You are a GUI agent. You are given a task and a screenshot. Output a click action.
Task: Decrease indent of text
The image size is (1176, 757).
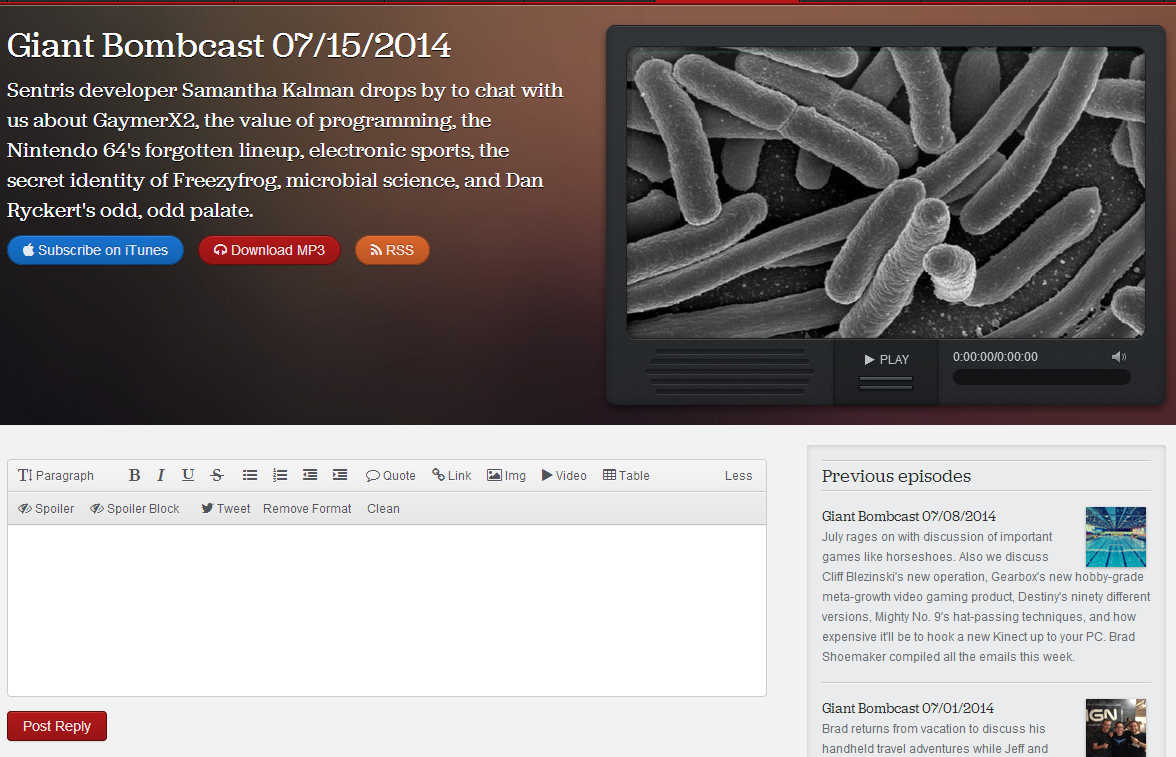(x=310, y=475)
